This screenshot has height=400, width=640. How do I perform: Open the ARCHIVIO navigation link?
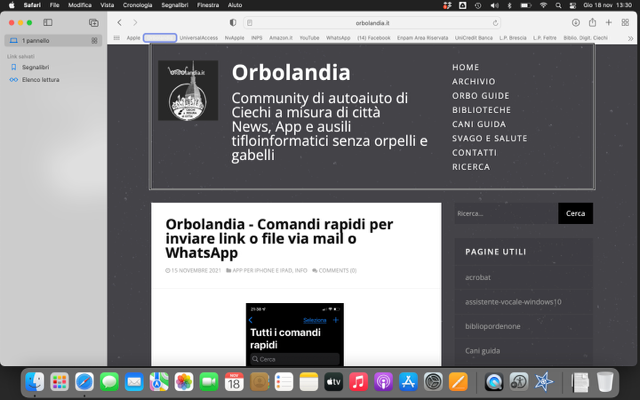(473, 82)
